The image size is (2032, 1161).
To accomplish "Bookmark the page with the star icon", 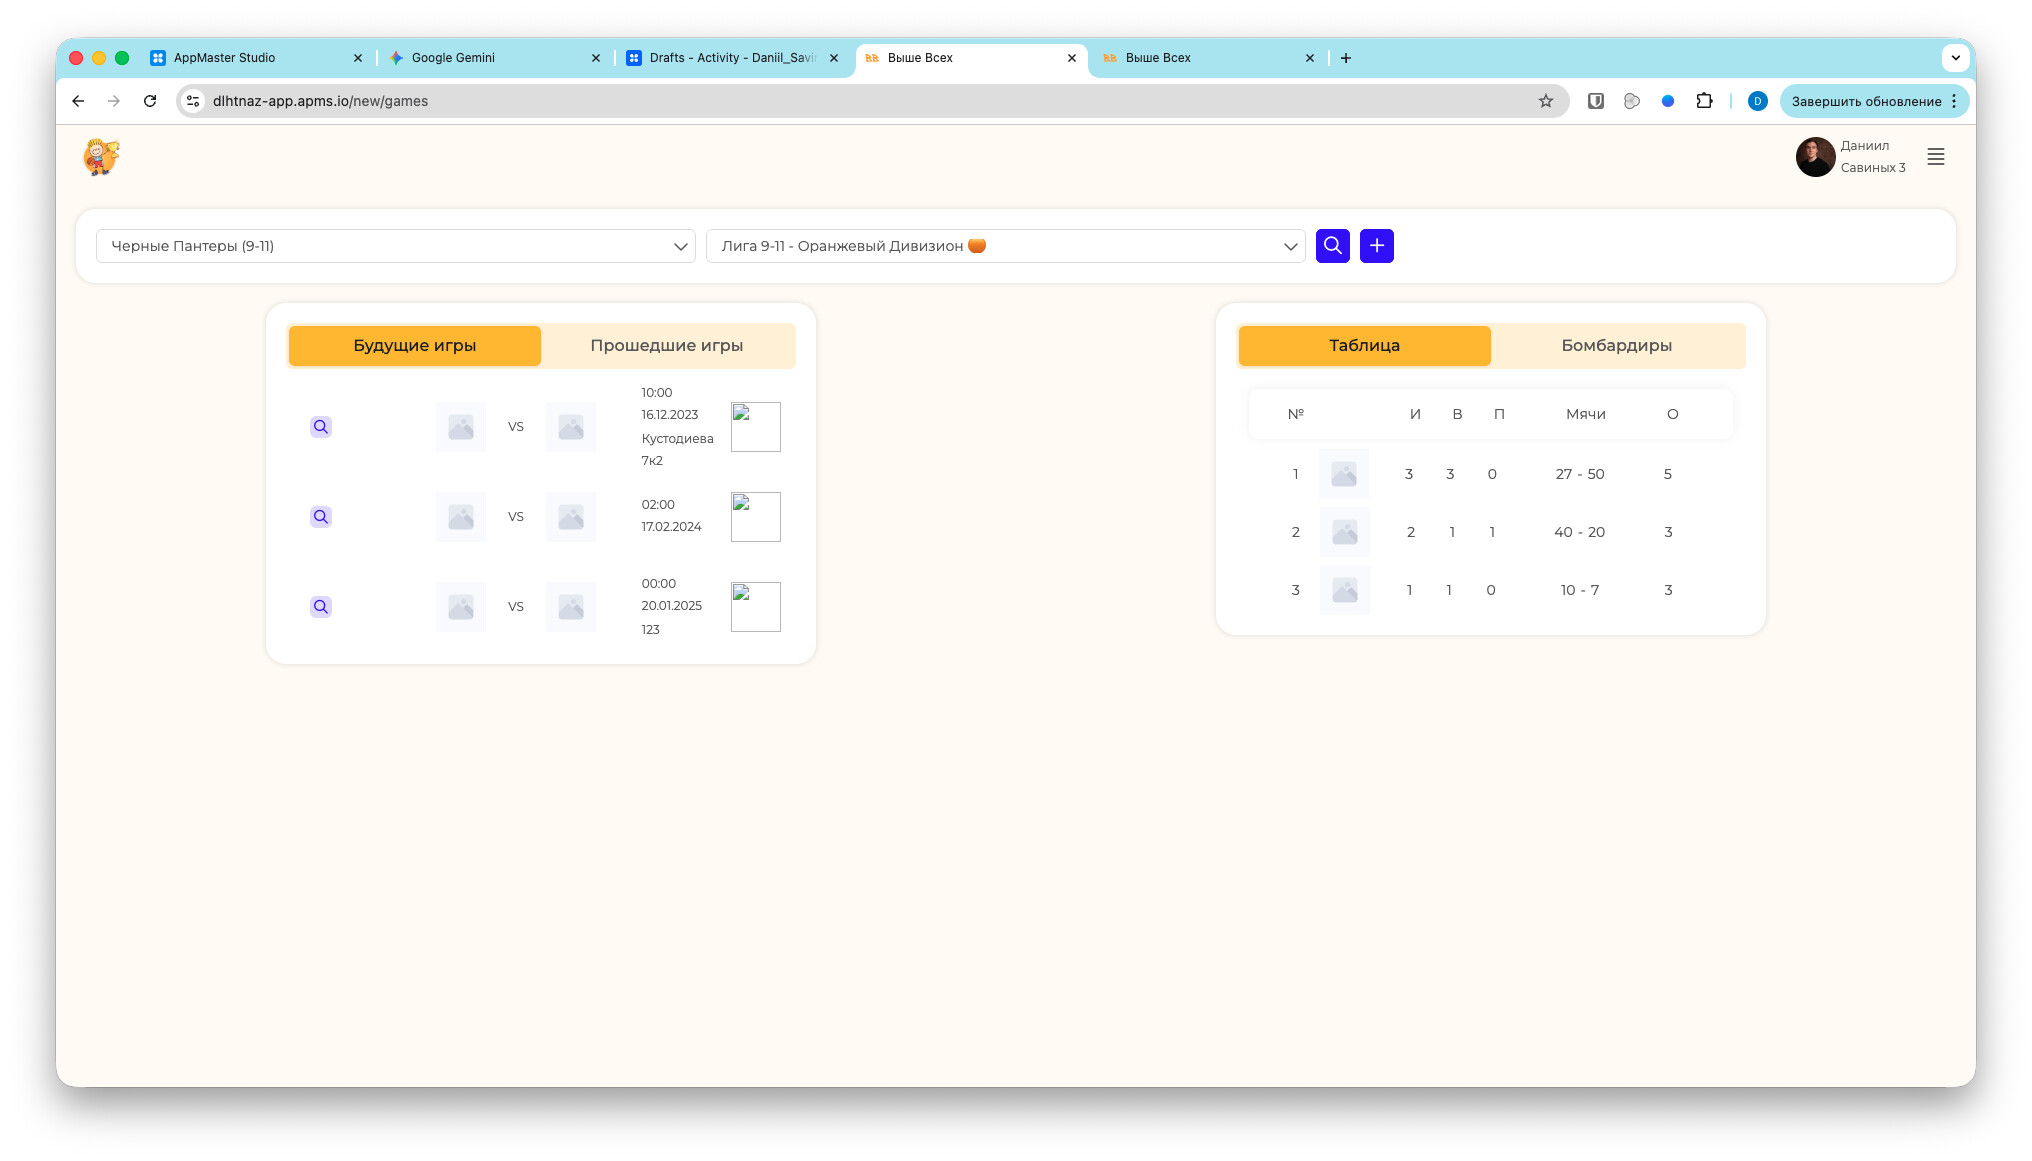I will tap(1545, 101).
